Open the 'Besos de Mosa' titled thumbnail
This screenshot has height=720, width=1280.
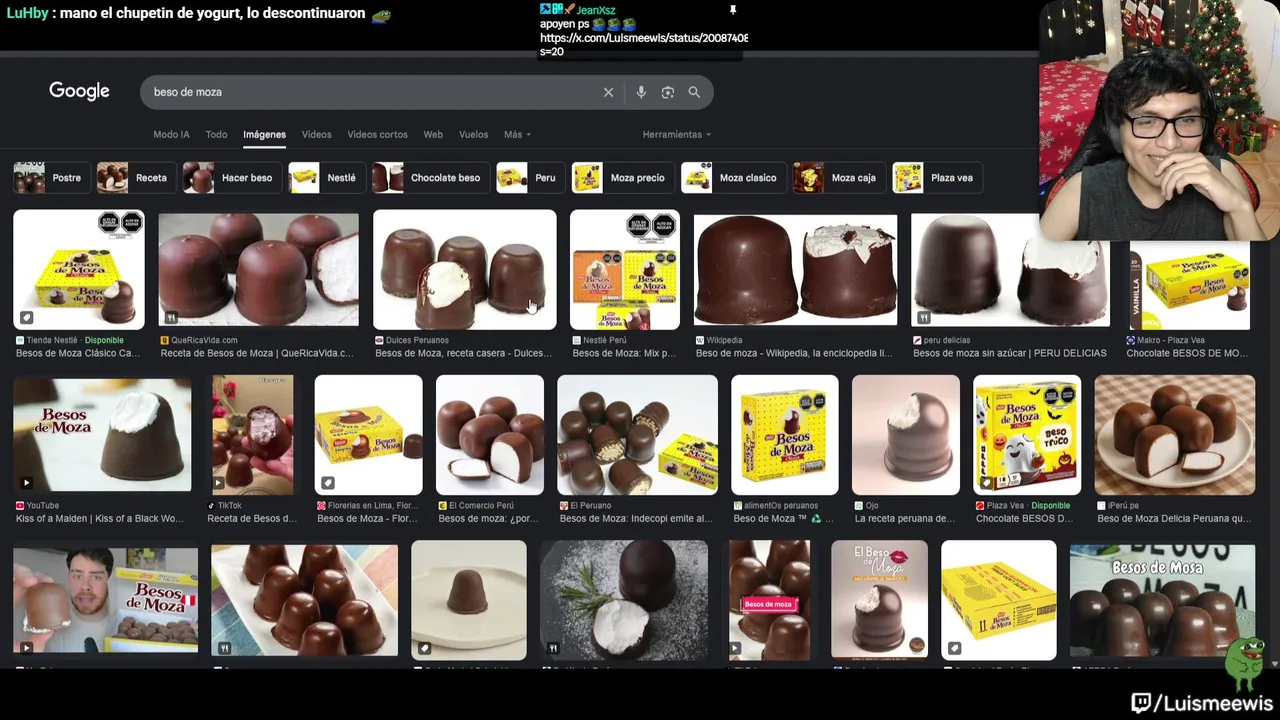click(x=1162, y=600)
